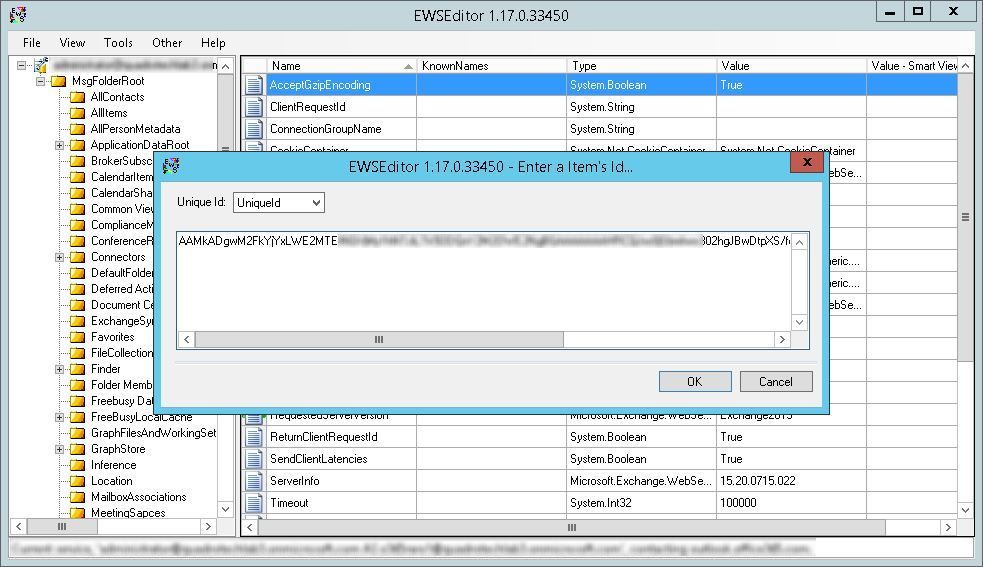The image size is (983, 567).
Task: Open the Unique Id dropdown
Action: coord(279,203)
